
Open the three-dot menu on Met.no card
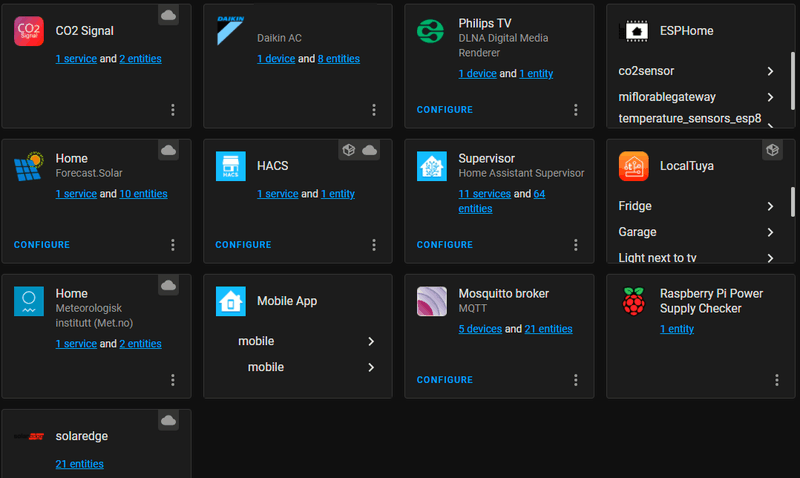[173, 380]
